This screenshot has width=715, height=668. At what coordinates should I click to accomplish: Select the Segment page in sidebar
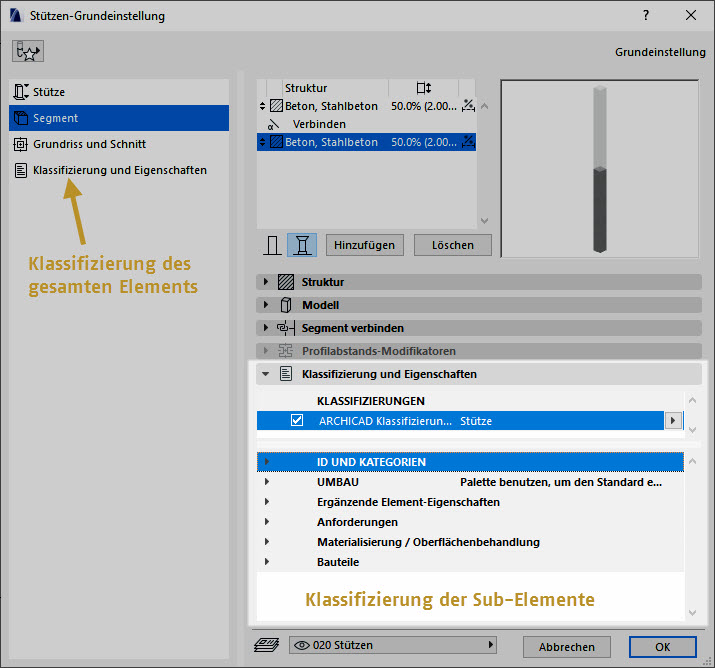[x=119, y=118]
